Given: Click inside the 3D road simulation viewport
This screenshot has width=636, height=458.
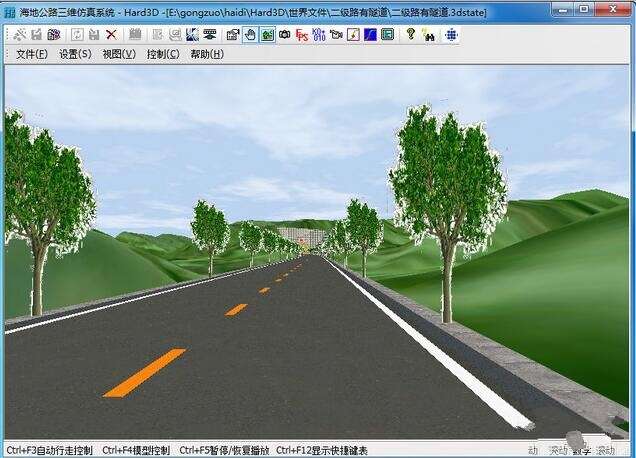Looking at the screenshot, I should click(x=316, y=254).
